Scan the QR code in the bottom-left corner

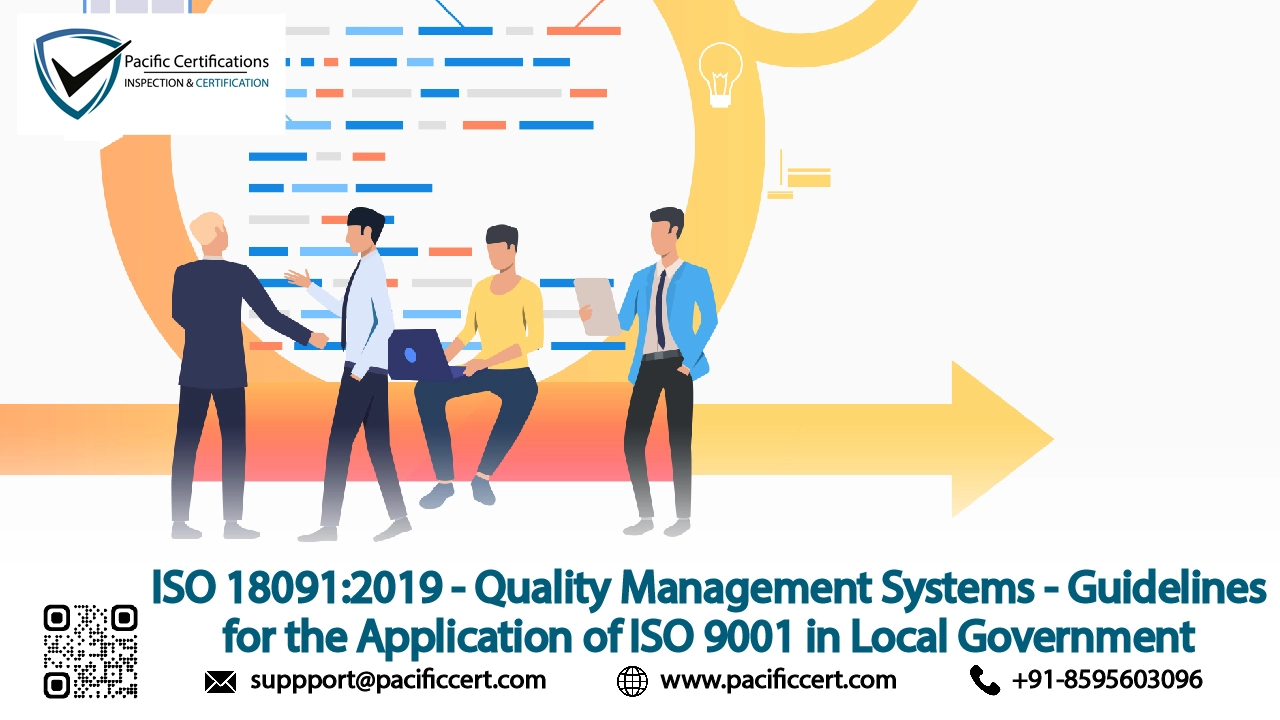(90, 650)
